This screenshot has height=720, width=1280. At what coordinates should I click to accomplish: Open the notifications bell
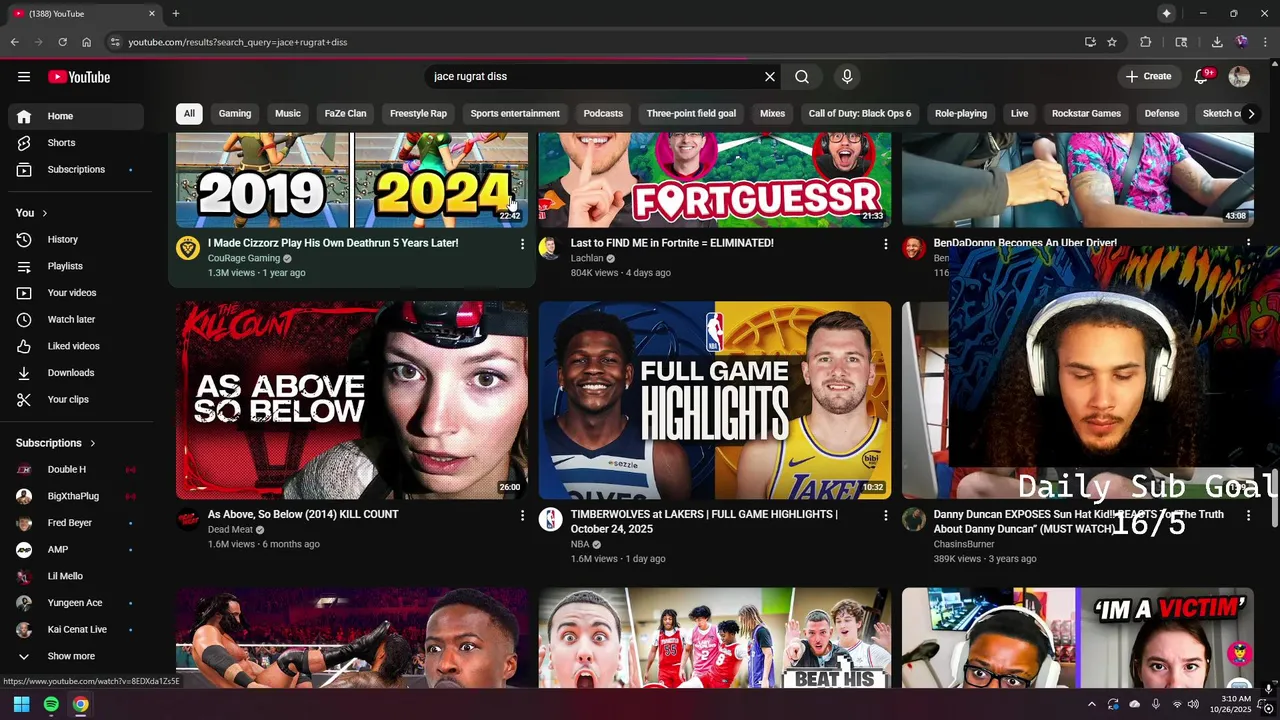coord(1202,77)
